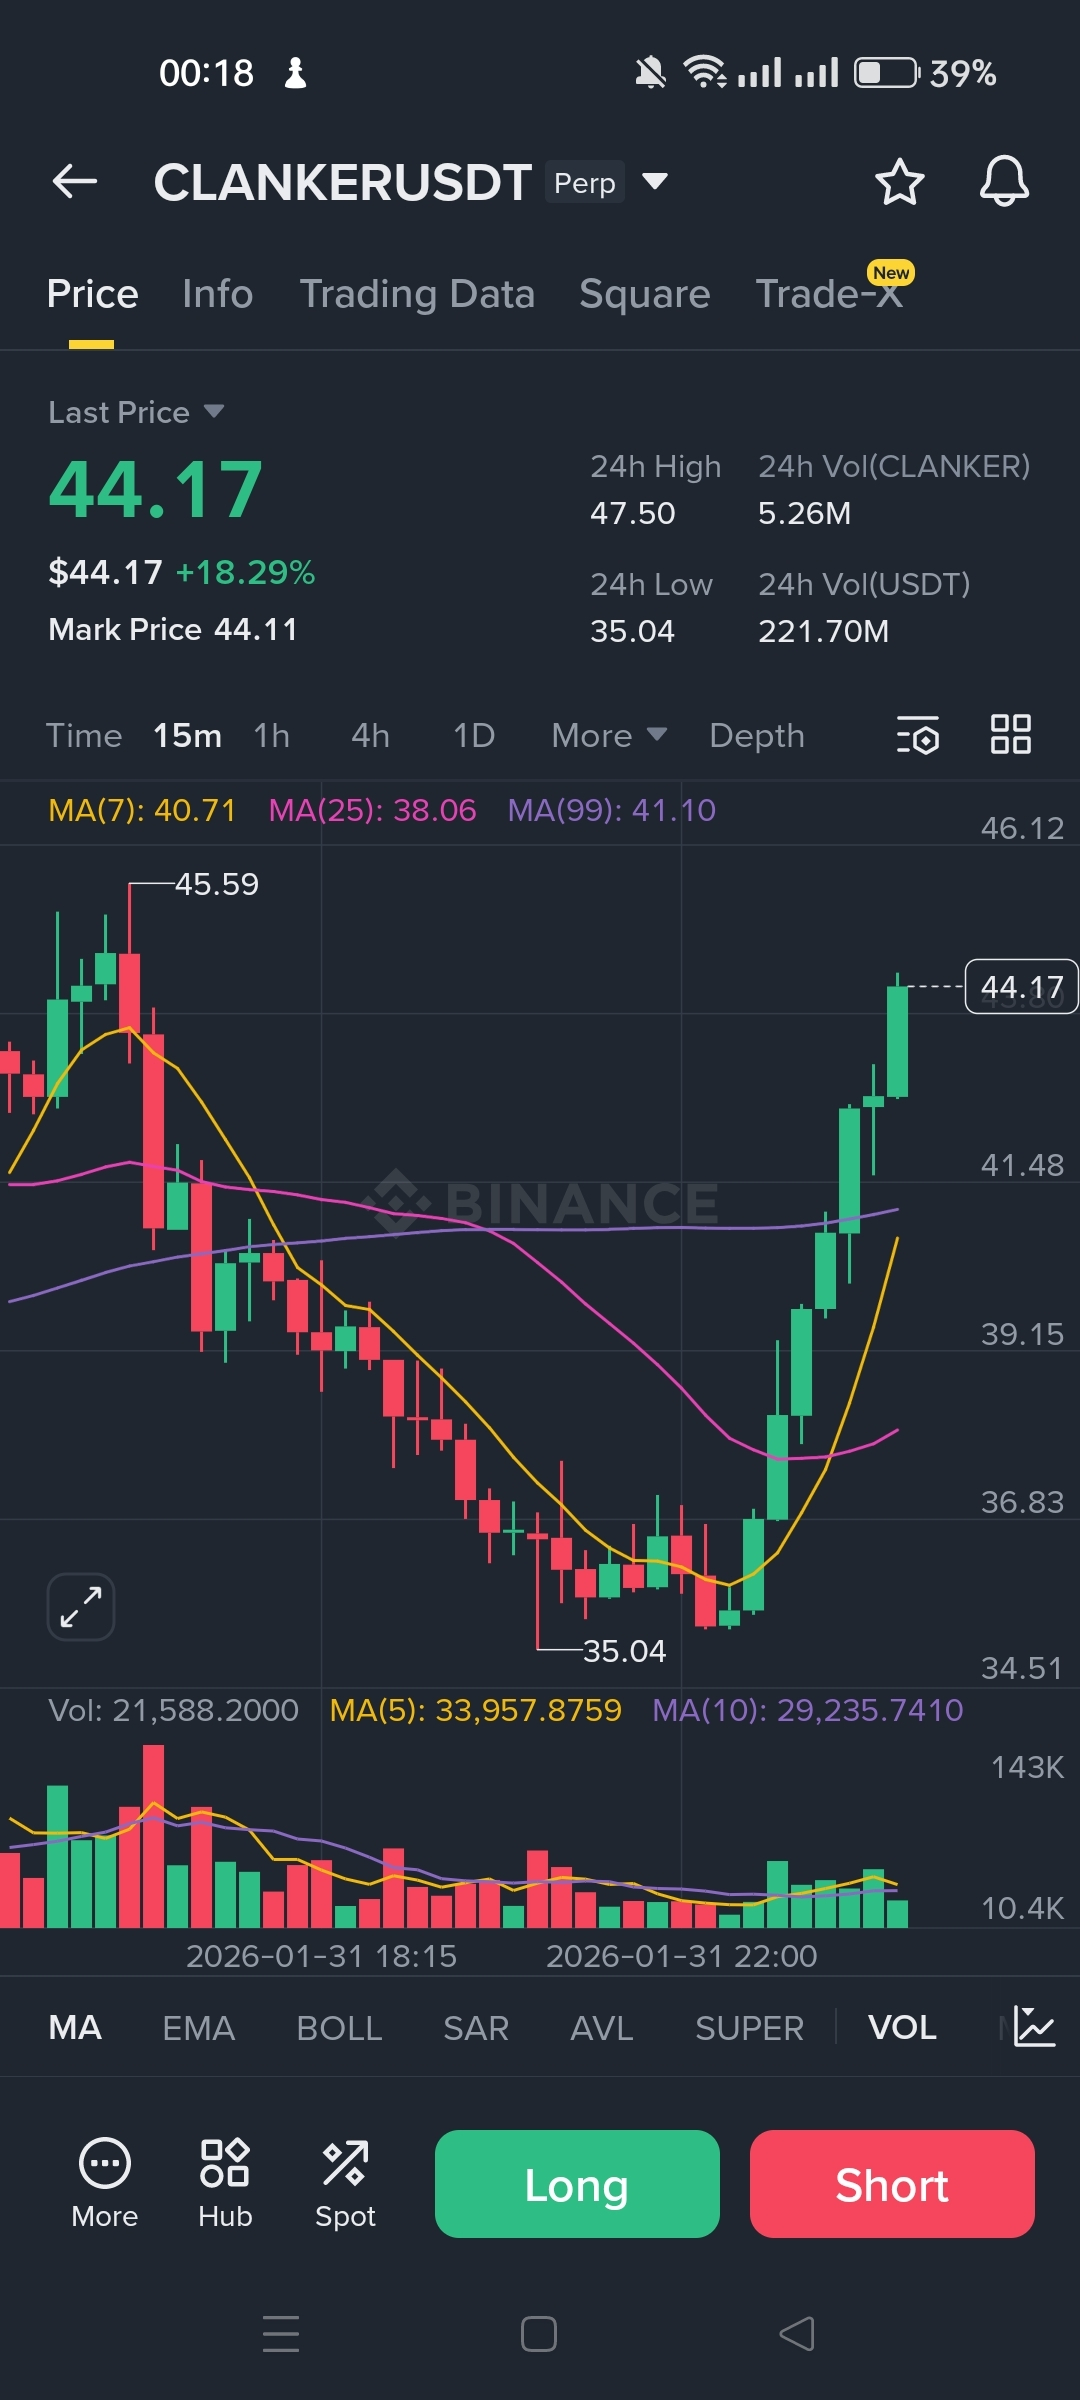Tap the +18.29% change value
The image size is (1080, 2400).
[245, 572]
